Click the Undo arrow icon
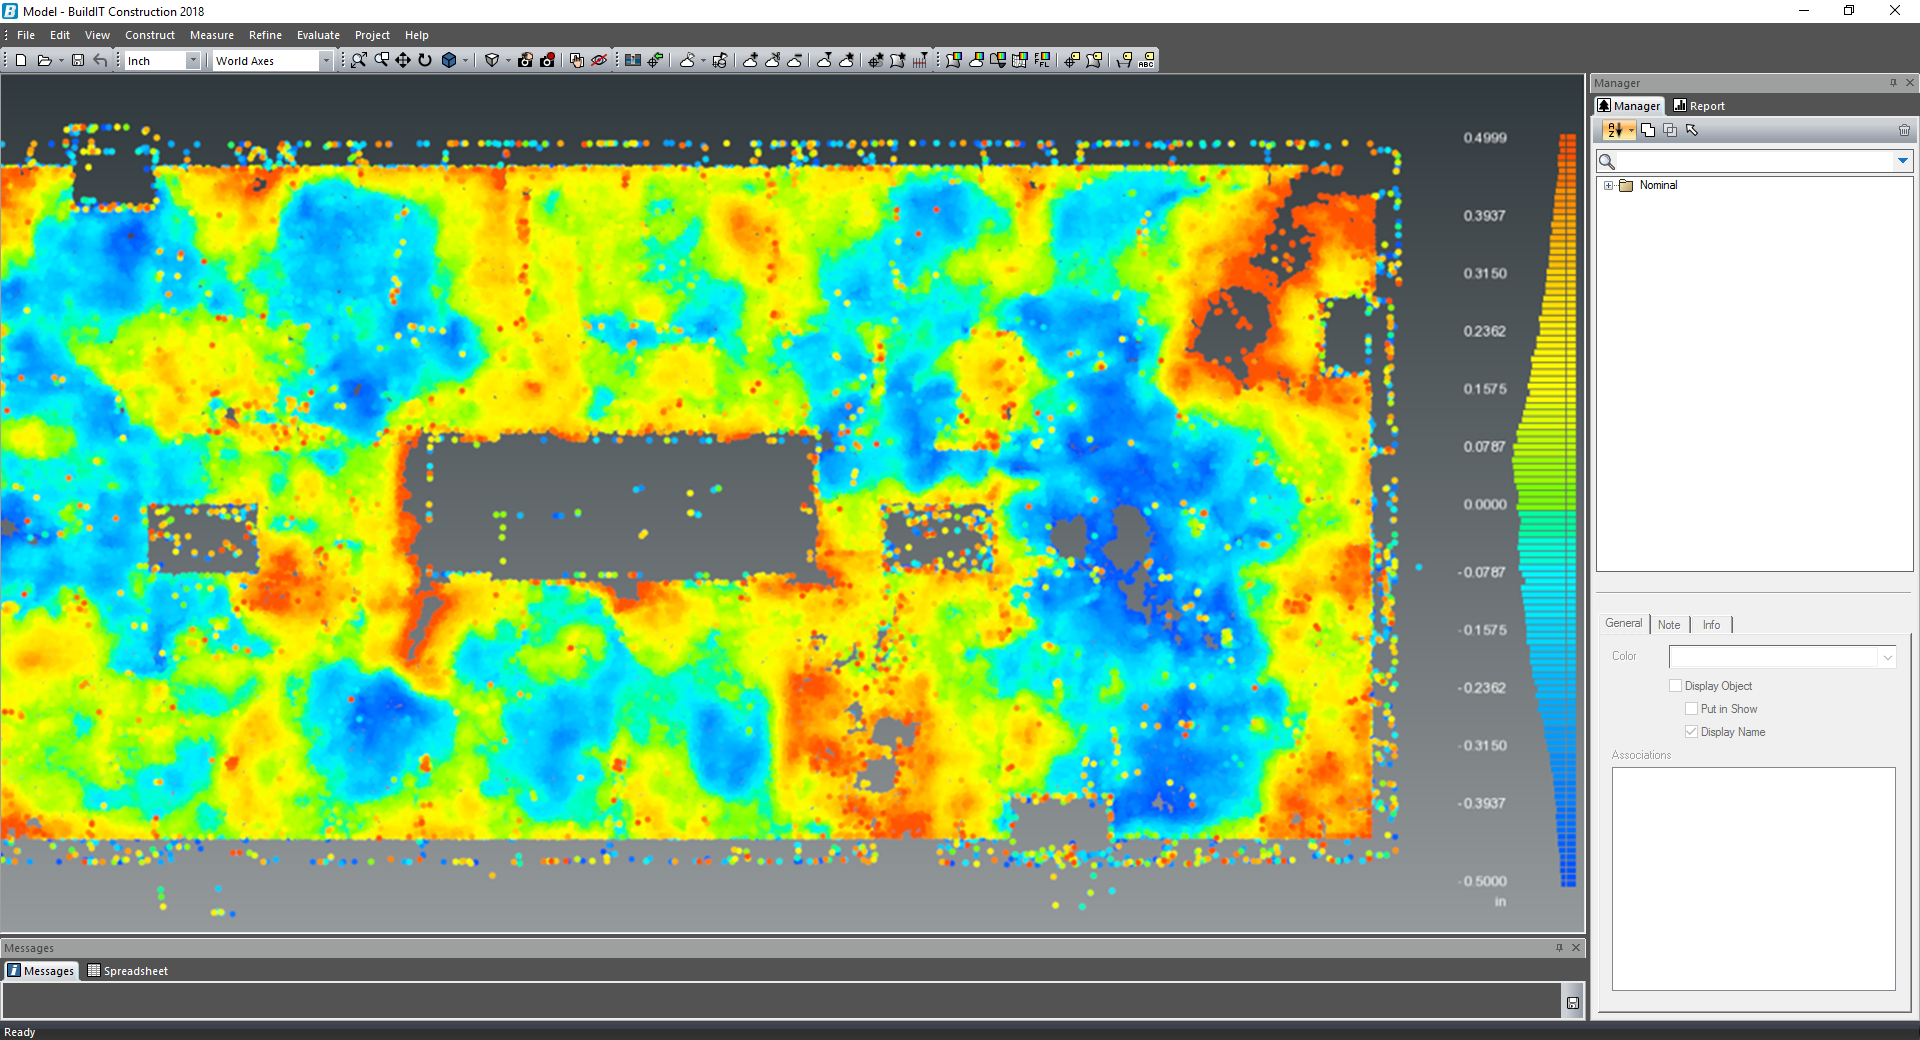The height and width of the screenshot is (1040, 1920). click(100, 60)
